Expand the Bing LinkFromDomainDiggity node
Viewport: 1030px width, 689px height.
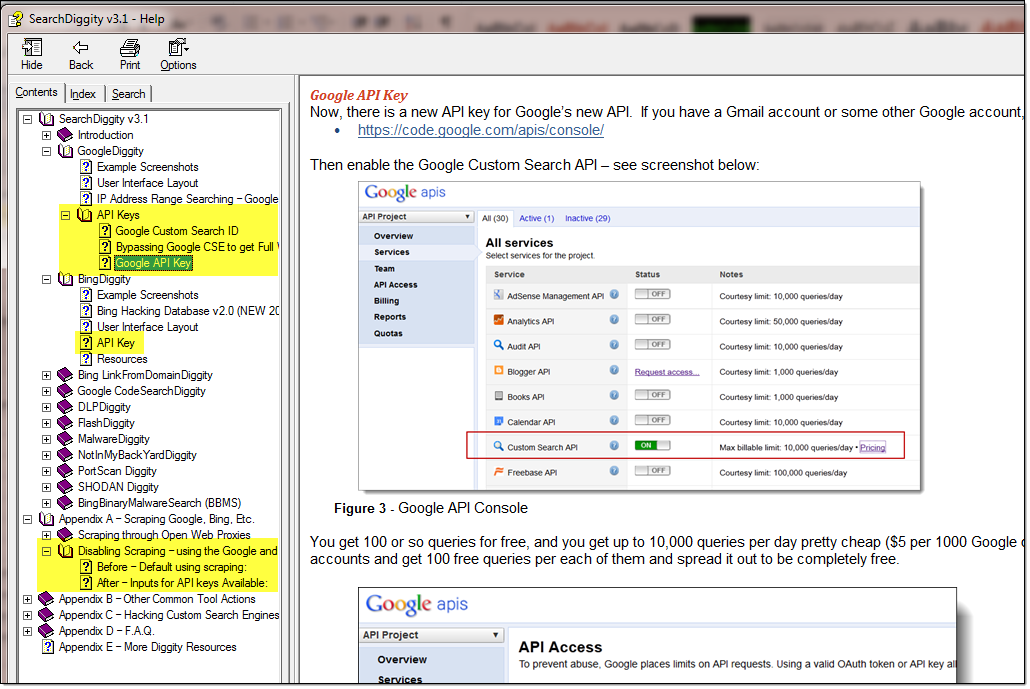[x=46, y=376]
